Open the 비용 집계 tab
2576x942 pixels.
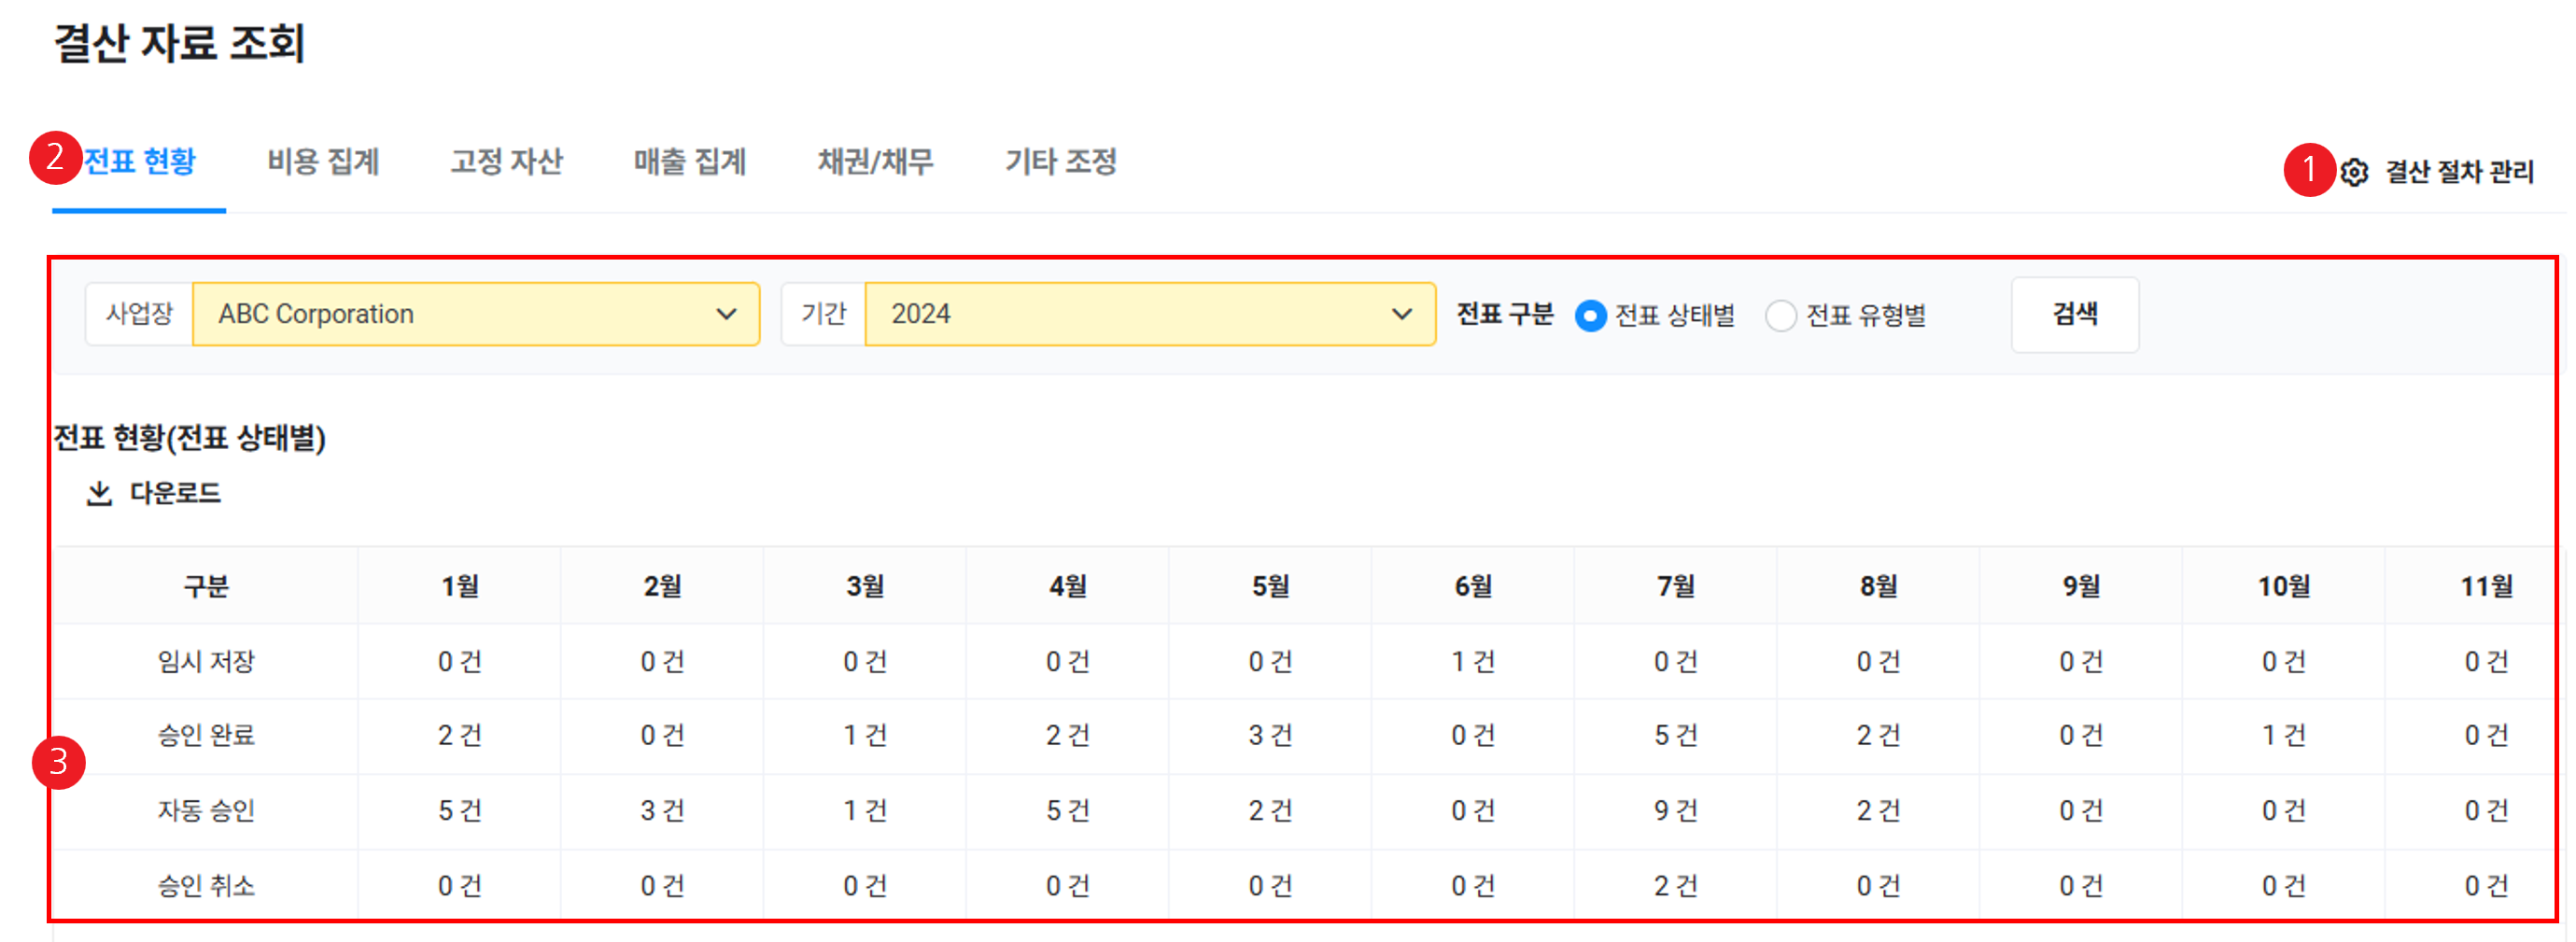(x=323, y=162)
